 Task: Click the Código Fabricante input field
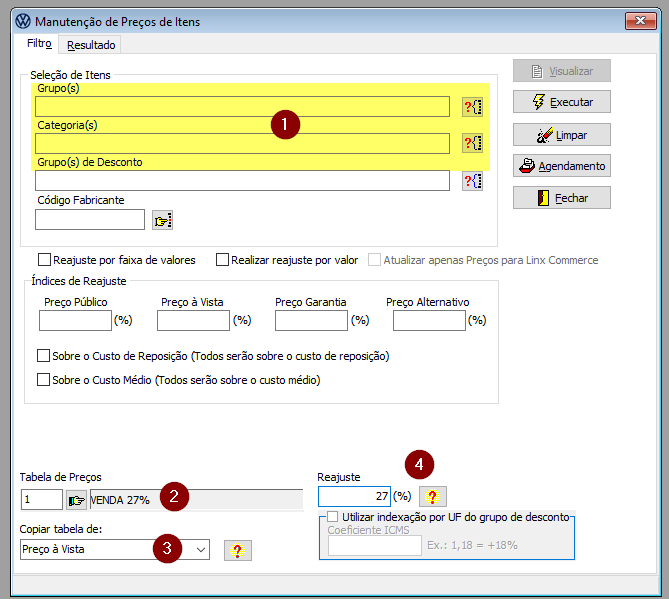click(x=90, y=219)
